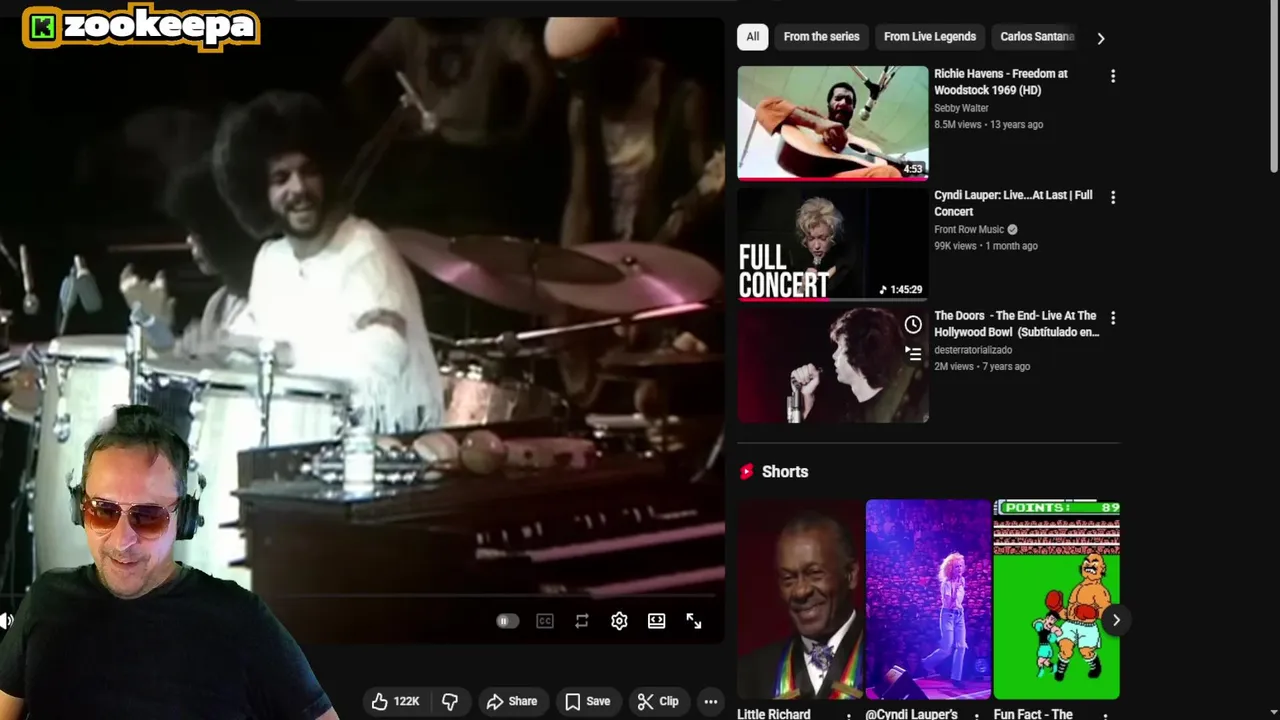The height and width of the screenshot is (720, 1280).
Task: Open the Cyndi Lauper Full Concert thumbnail
Action: pos(833,244)
